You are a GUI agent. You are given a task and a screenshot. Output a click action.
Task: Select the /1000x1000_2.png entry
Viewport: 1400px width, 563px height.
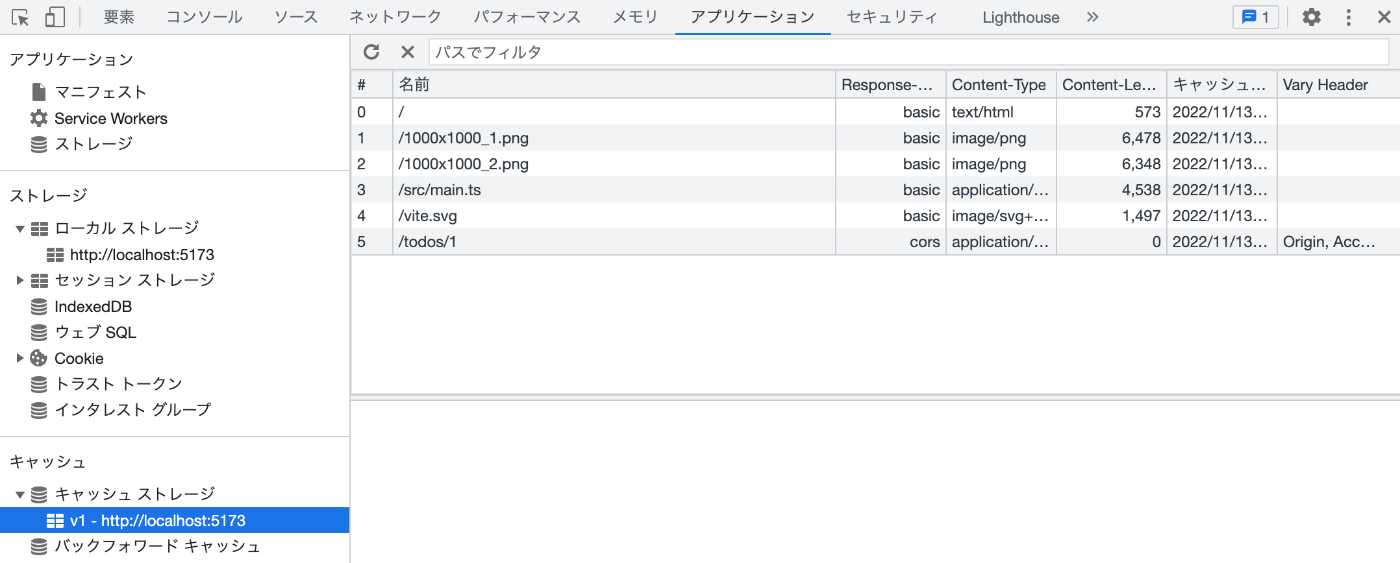[876, 164]
